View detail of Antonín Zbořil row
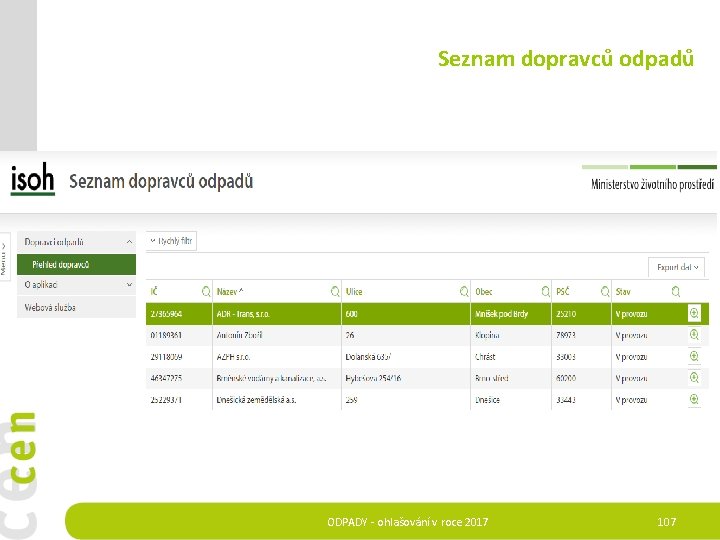The height and width of the screenshot is (540, 720). pos(694,335)
